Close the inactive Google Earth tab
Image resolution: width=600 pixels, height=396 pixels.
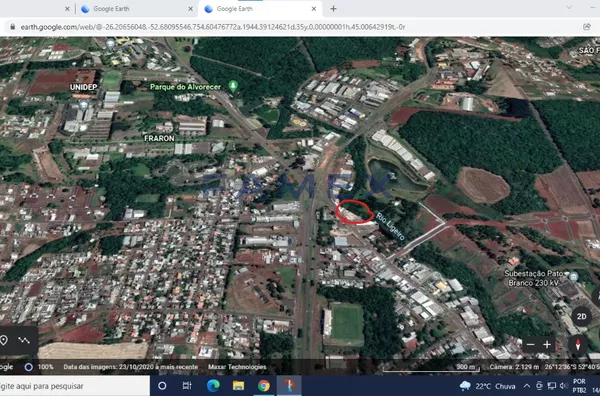[191, 9]
